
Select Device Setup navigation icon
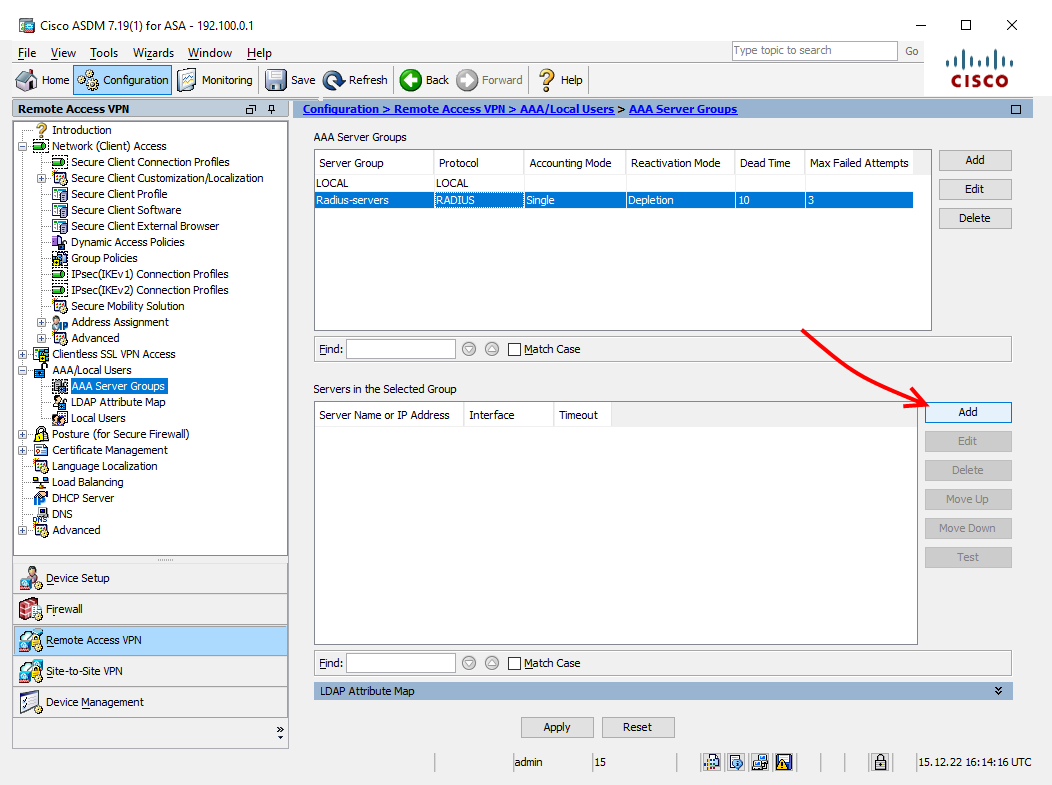click(31, 578)
